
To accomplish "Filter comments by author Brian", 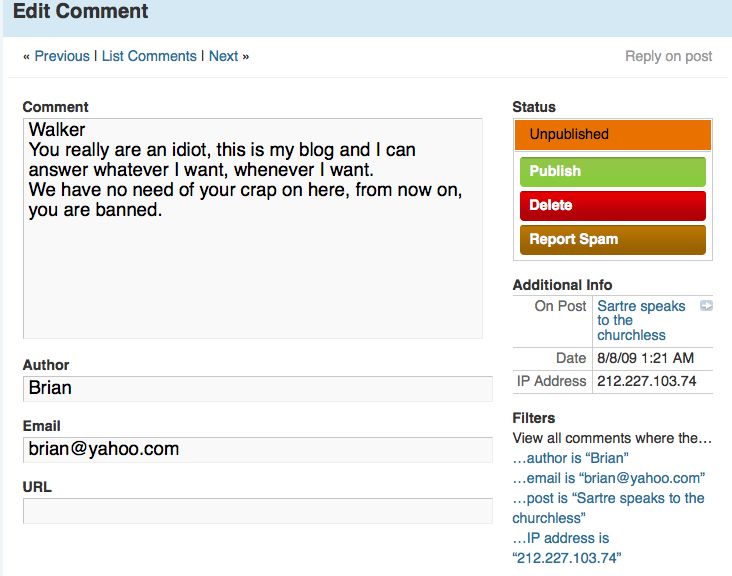I will point(570,458).
